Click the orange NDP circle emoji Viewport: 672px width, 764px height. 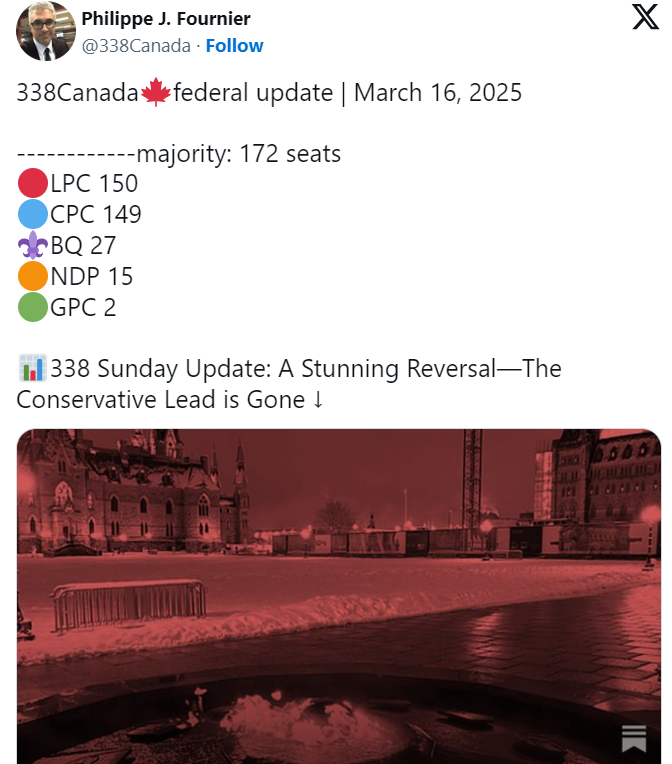click(x=33, y=276)
